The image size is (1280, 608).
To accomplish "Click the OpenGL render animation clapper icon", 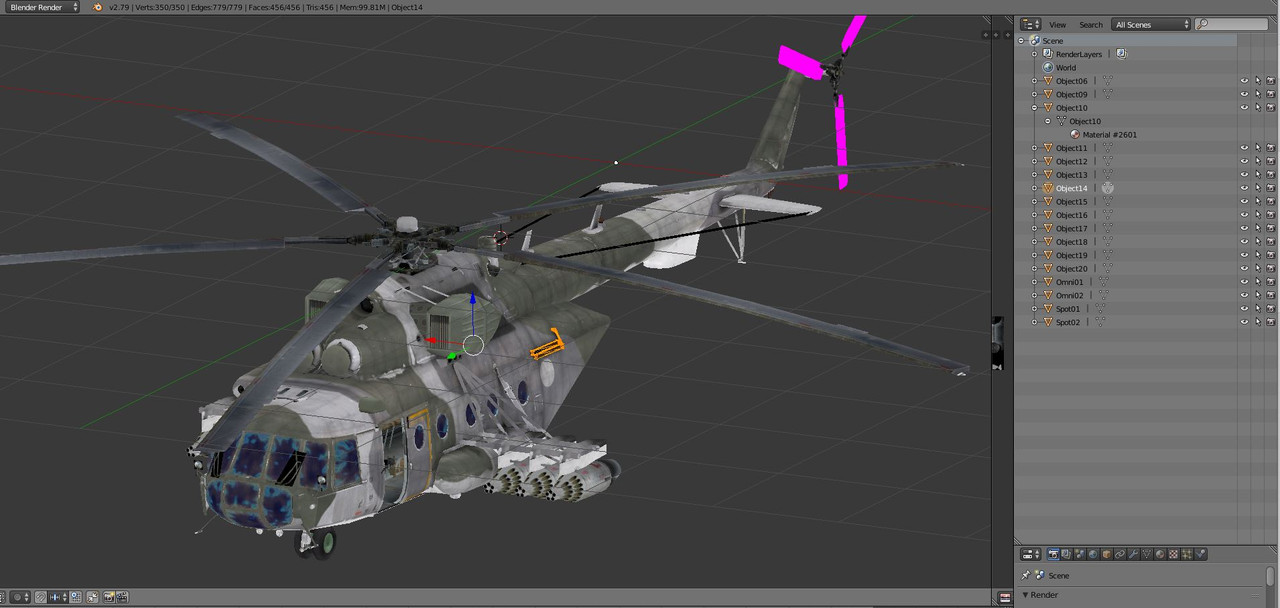I will (x=122, y=597).
